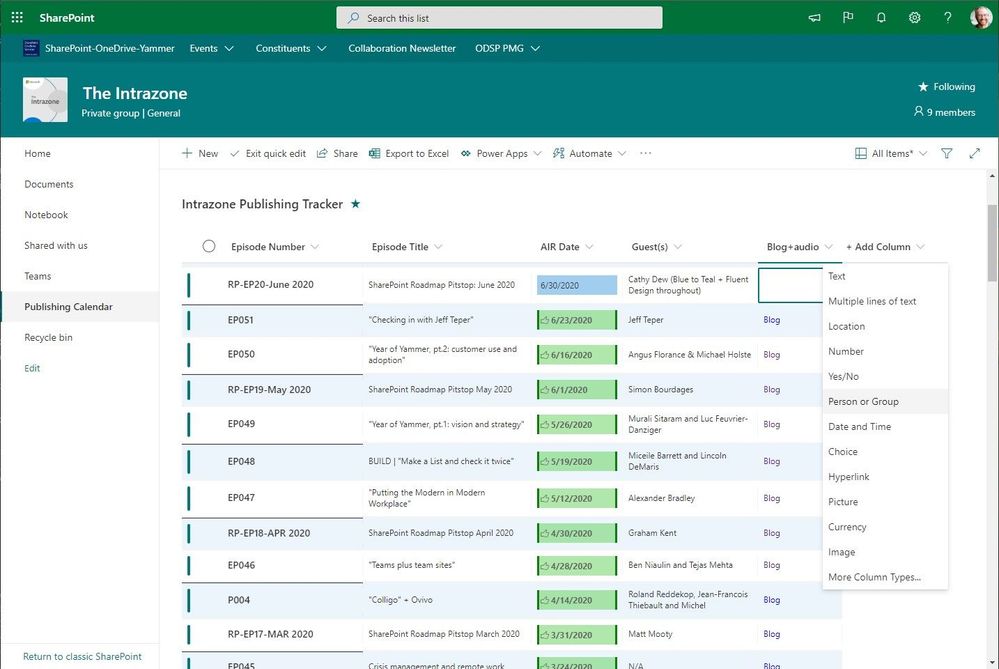Select Text column type
This screenshot has height=669, width=999.
(x=885, y=276)
